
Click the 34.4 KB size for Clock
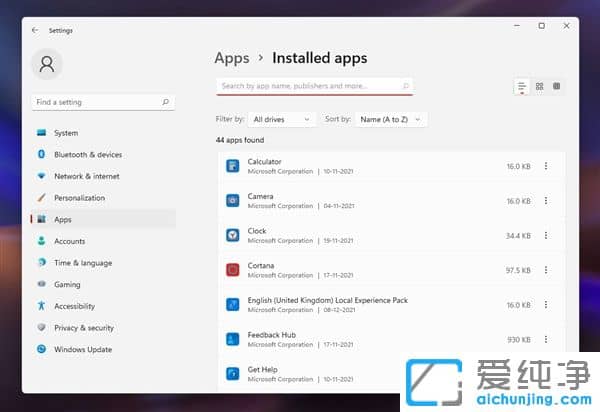518,236
